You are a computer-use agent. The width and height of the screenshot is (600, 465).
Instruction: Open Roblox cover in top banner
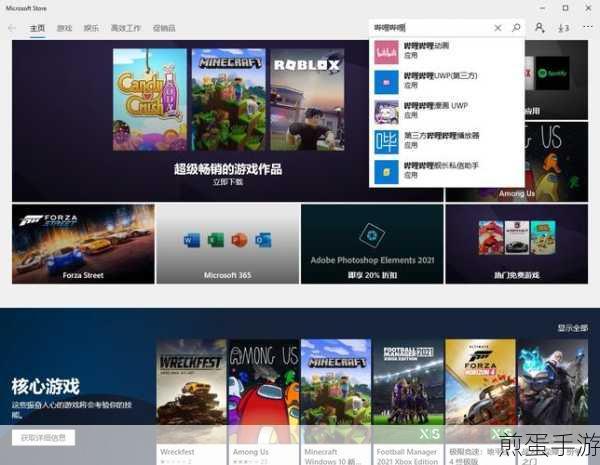(x=307, y=100)
